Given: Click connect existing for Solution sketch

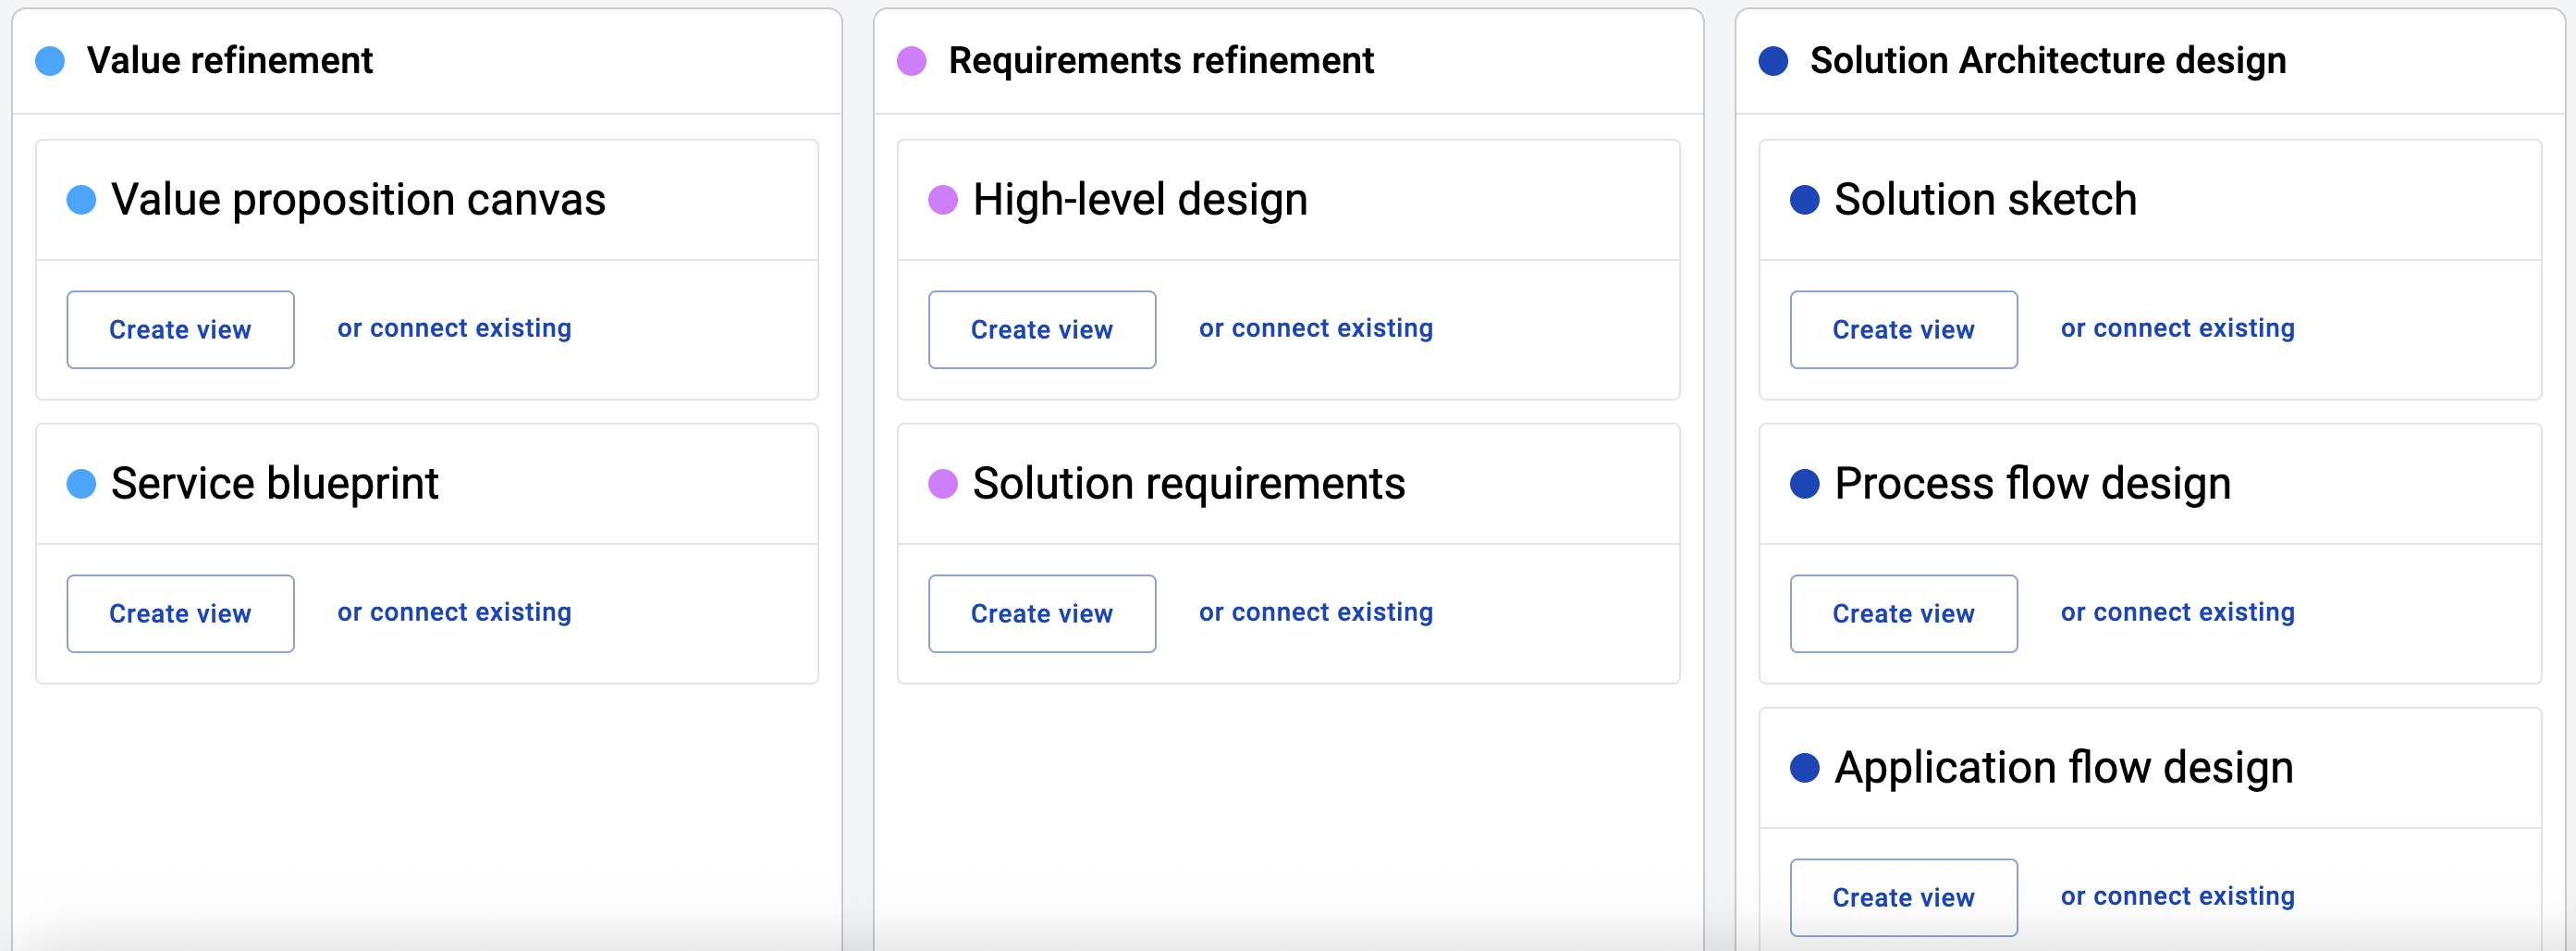Looking at the screenshot, I should click(x=2177, y=328).
